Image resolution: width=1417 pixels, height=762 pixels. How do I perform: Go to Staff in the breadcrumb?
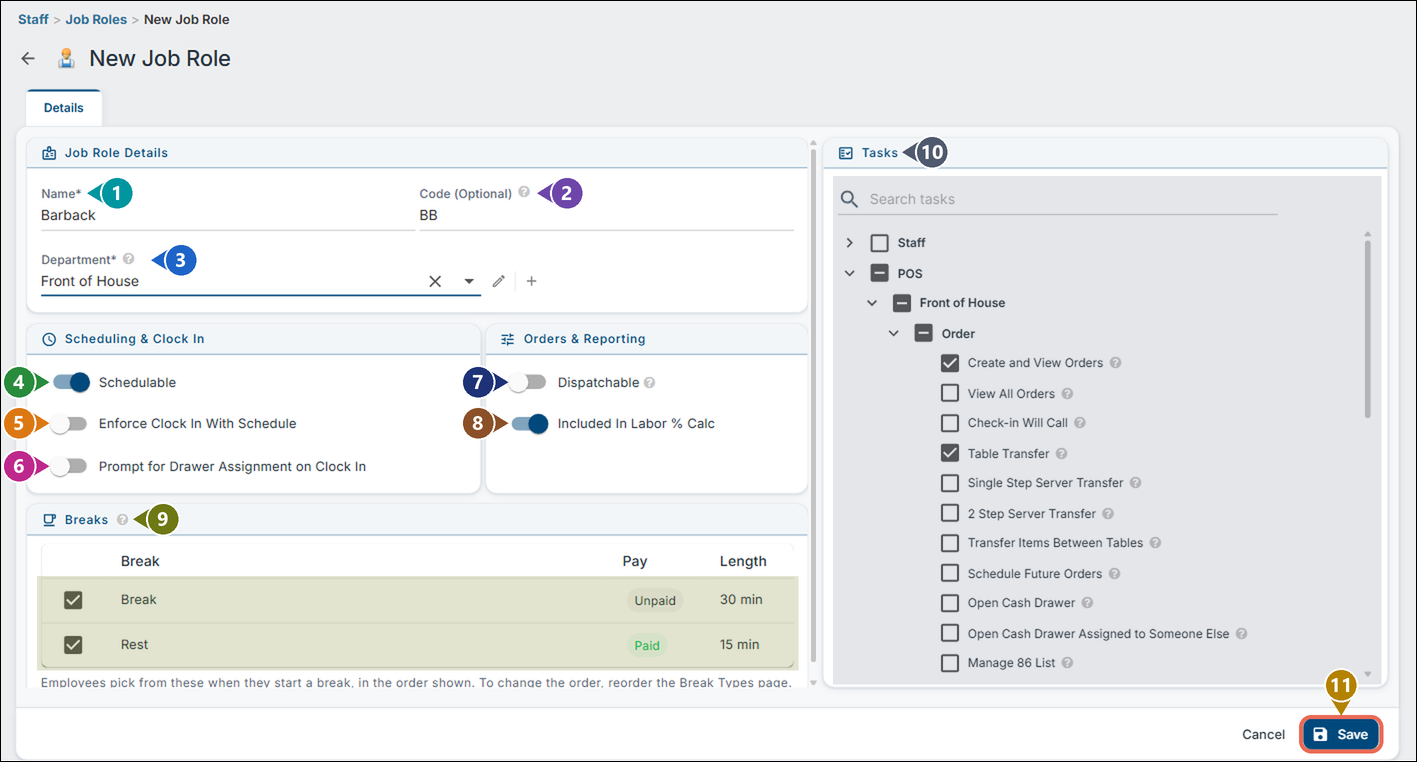coord(33,19)
